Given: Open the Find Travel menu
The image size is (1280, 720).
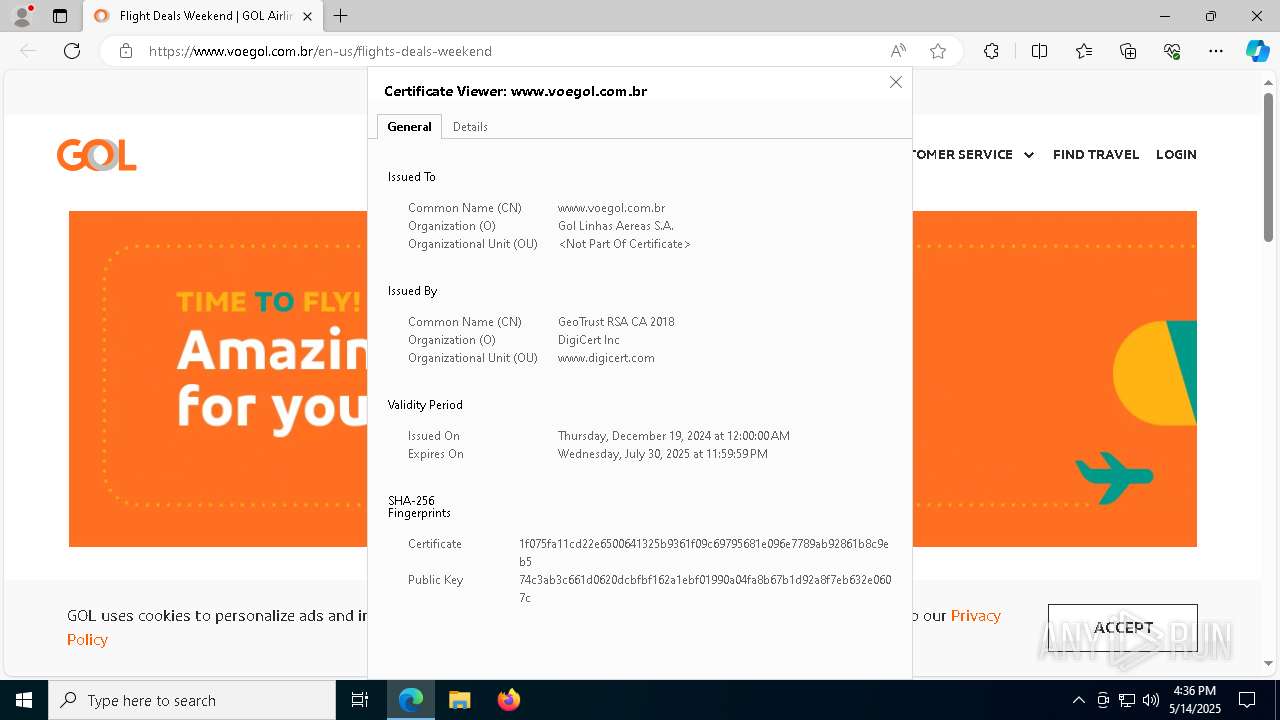Looking at the screenshot, I should tap(1096, 155).
